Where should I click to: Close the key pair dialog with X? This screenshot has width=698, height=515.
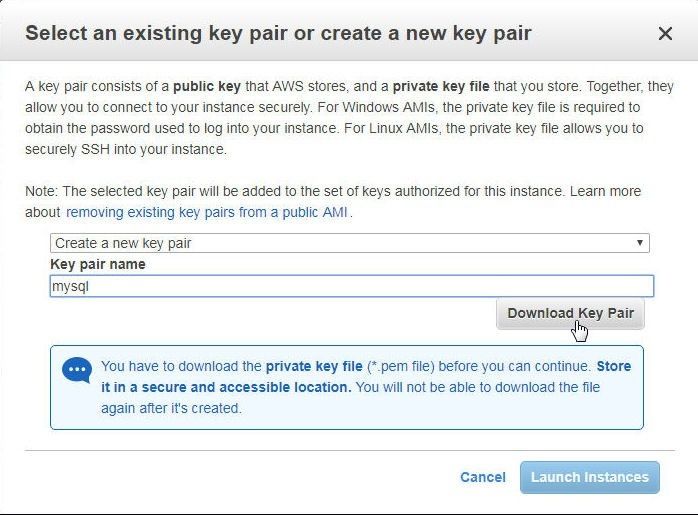(665, 33)
